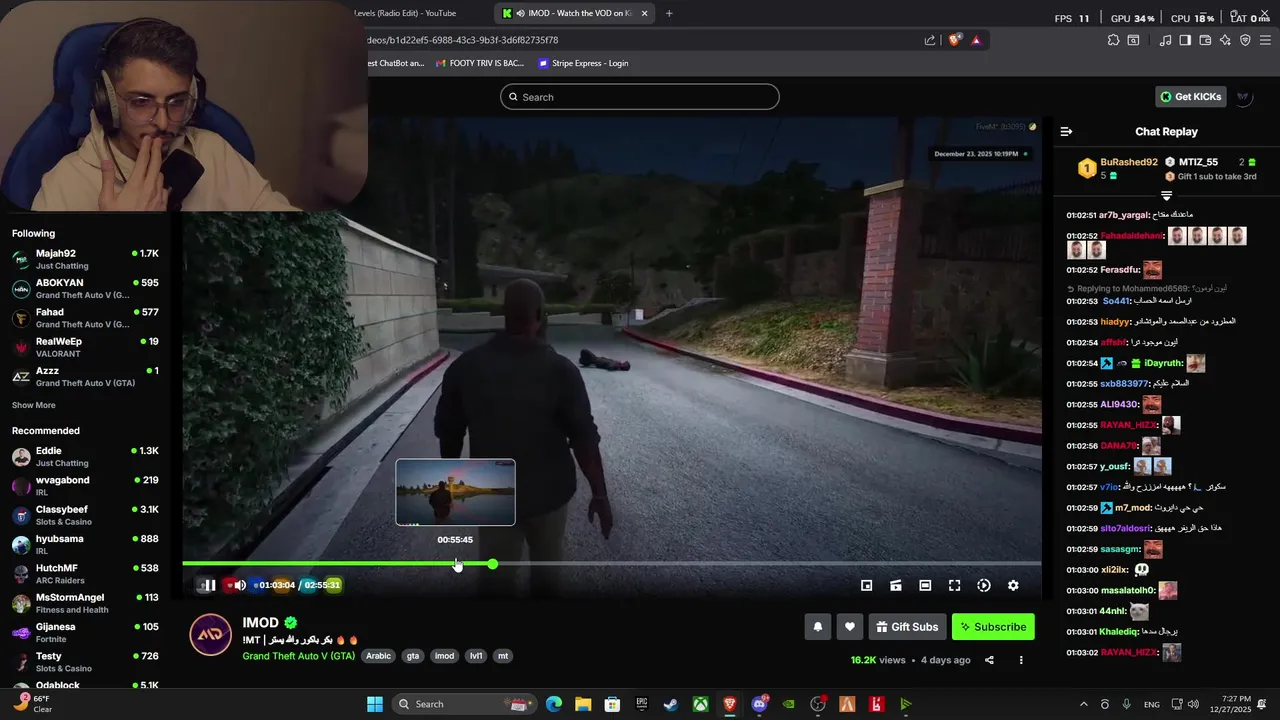Open IMOD channel avatar

211,635
